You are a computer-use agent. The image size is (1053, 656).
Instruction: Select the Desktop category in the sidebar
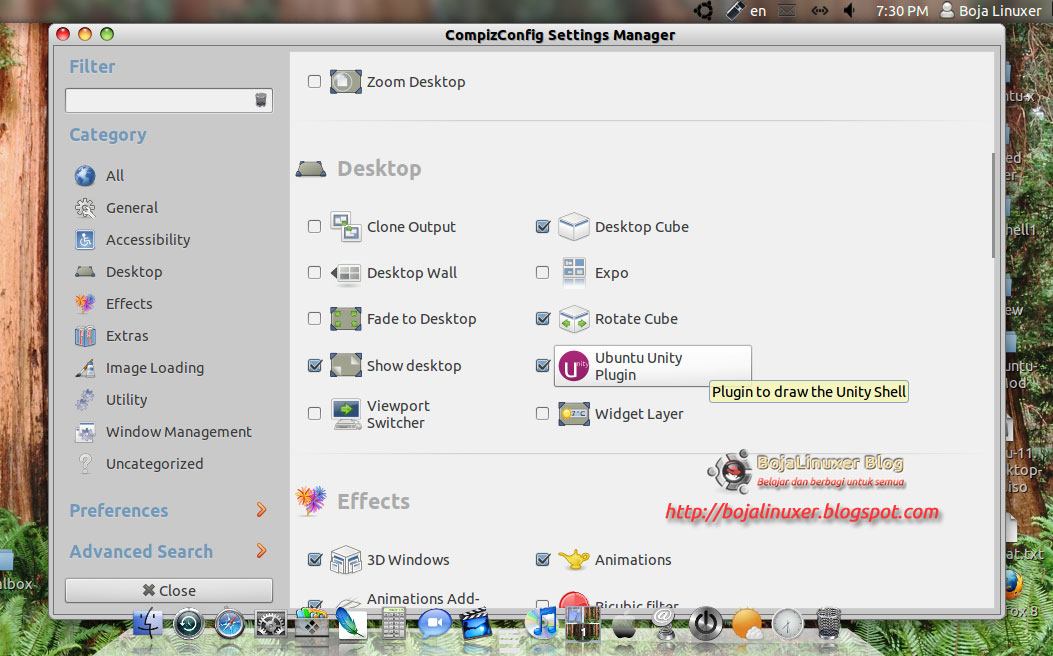tap(131, 271)
